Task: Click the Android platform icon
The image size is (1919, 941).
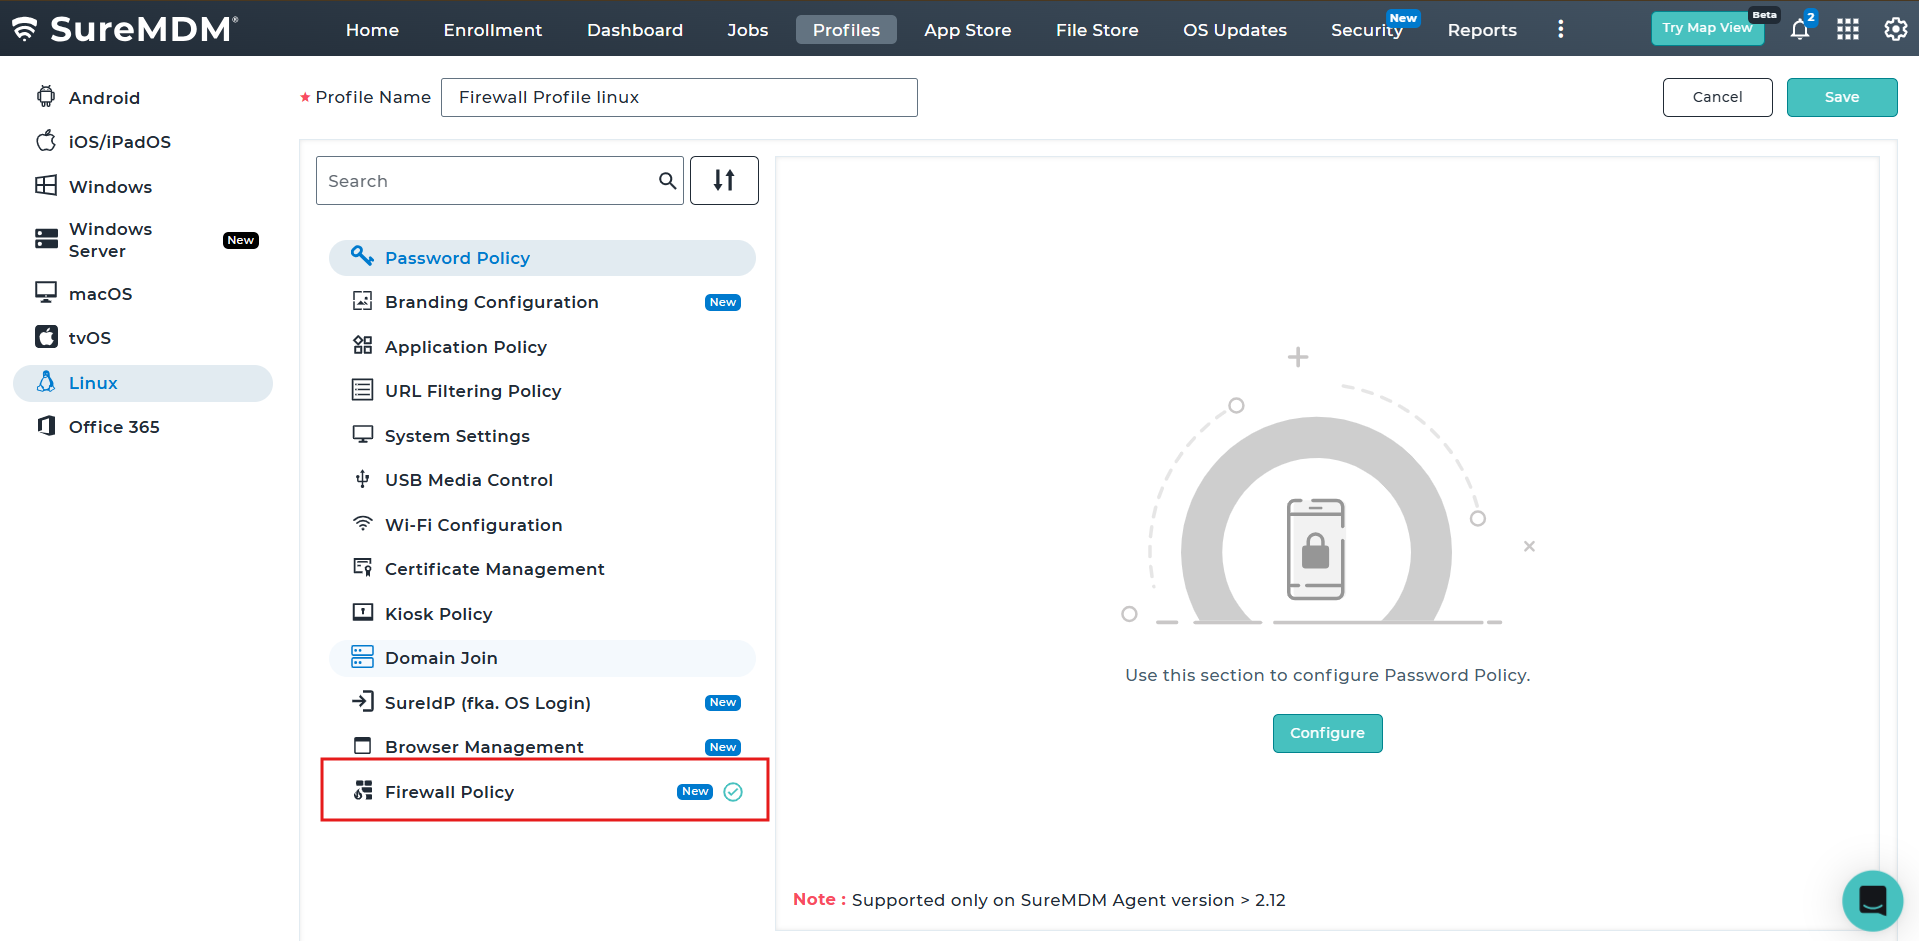Action: (46, 97)
